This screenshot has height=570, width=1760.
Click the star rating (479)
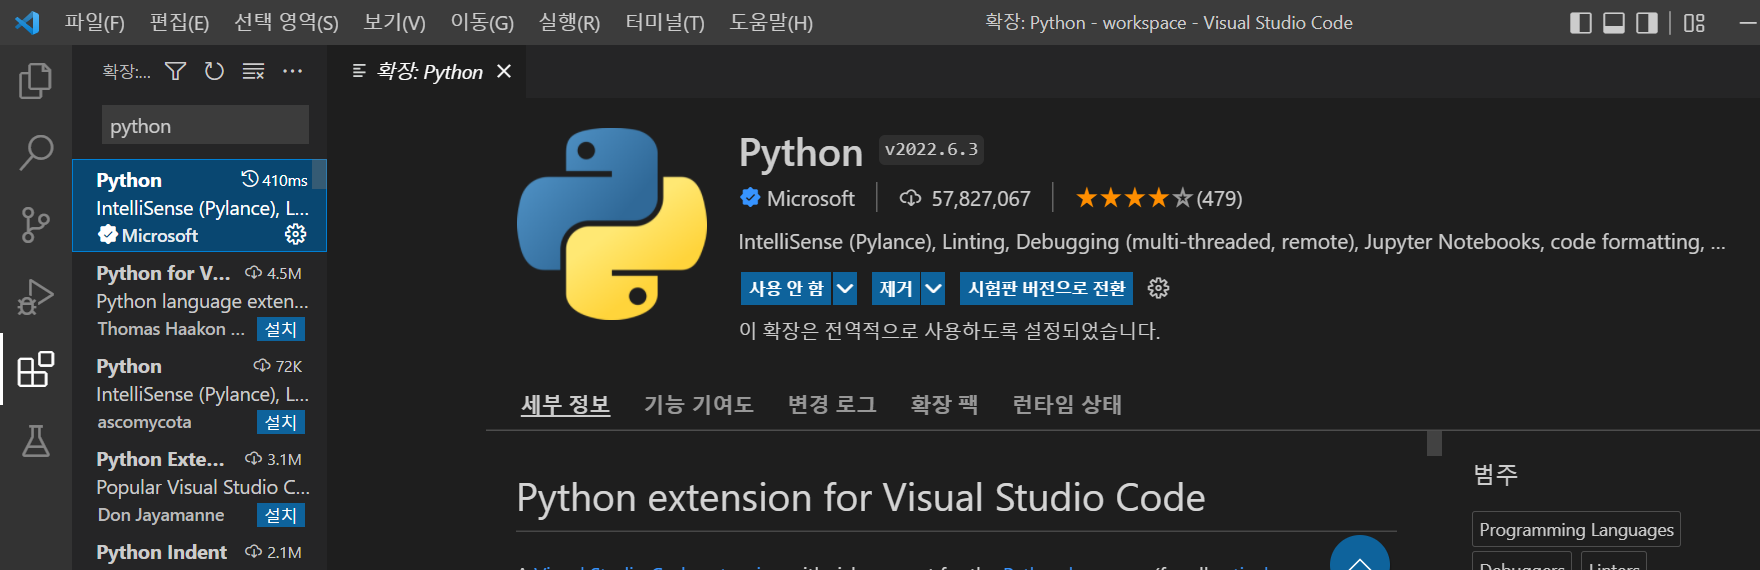point(1158,198)
